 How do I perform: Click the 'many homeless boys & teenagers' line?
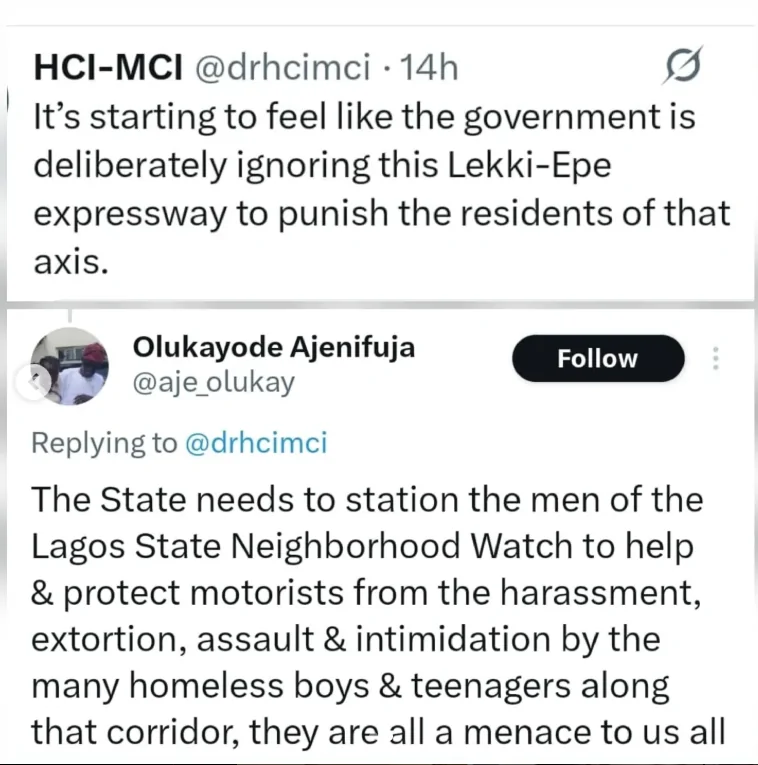[350, 685]
